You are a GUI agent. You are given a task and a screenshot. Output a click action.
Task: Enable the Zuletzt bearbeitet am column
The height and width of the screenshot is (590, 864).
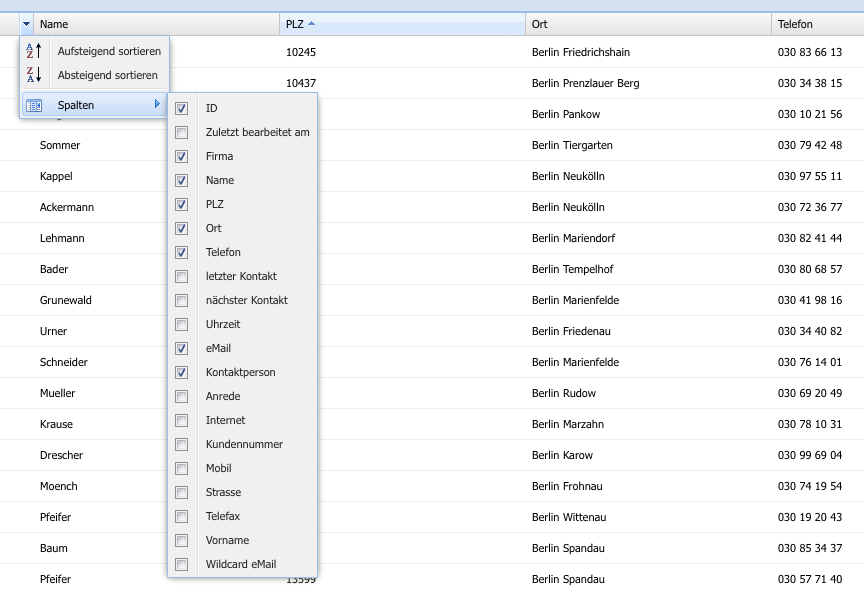[181, 132]
